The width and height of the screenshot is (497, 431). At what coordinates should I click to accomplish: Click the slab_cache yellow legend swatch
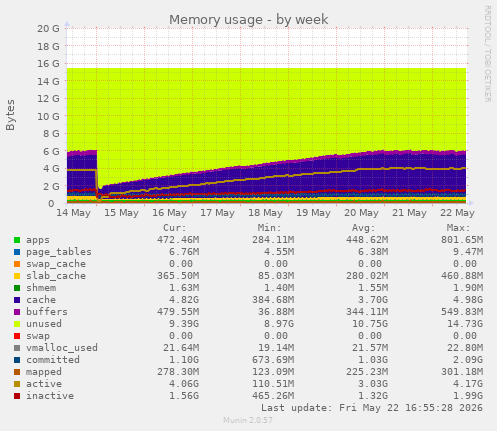pos(17,276)
